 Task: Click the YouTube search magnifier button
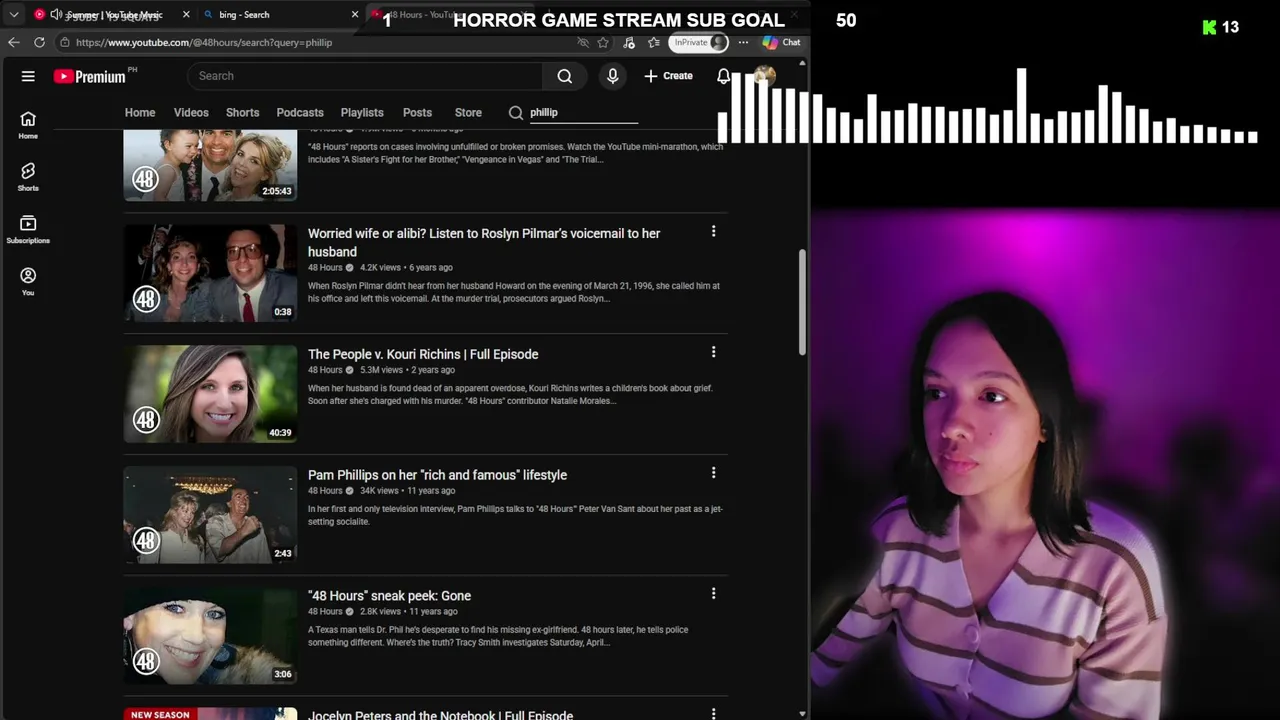(565, 76)
